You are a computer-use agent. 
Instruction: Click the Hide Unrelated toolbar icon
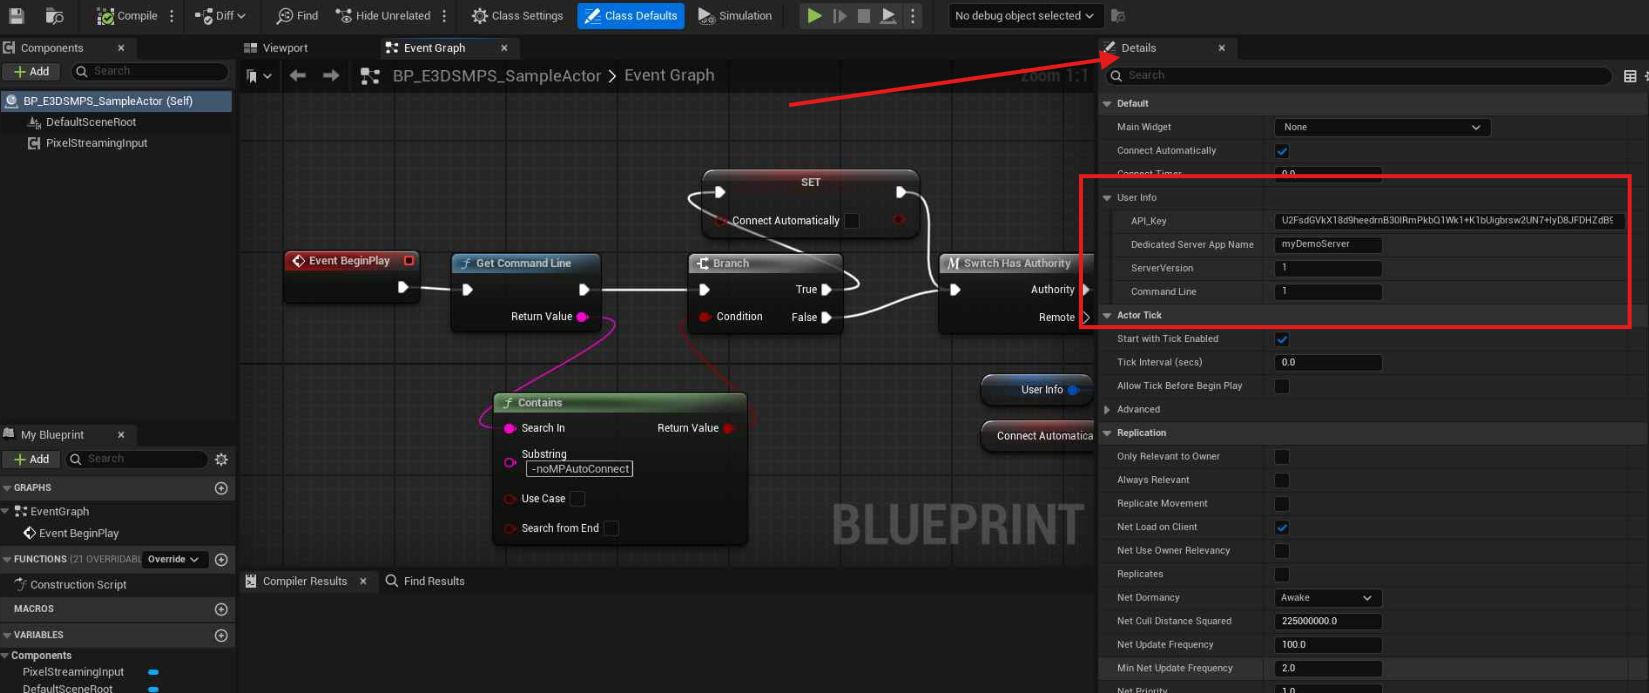[344, 16]
